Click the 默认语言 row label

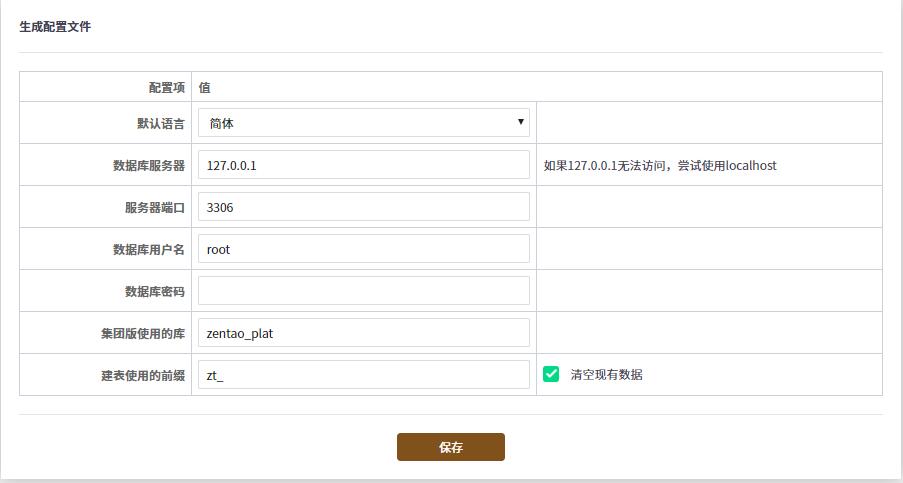(x=160, y=124)
